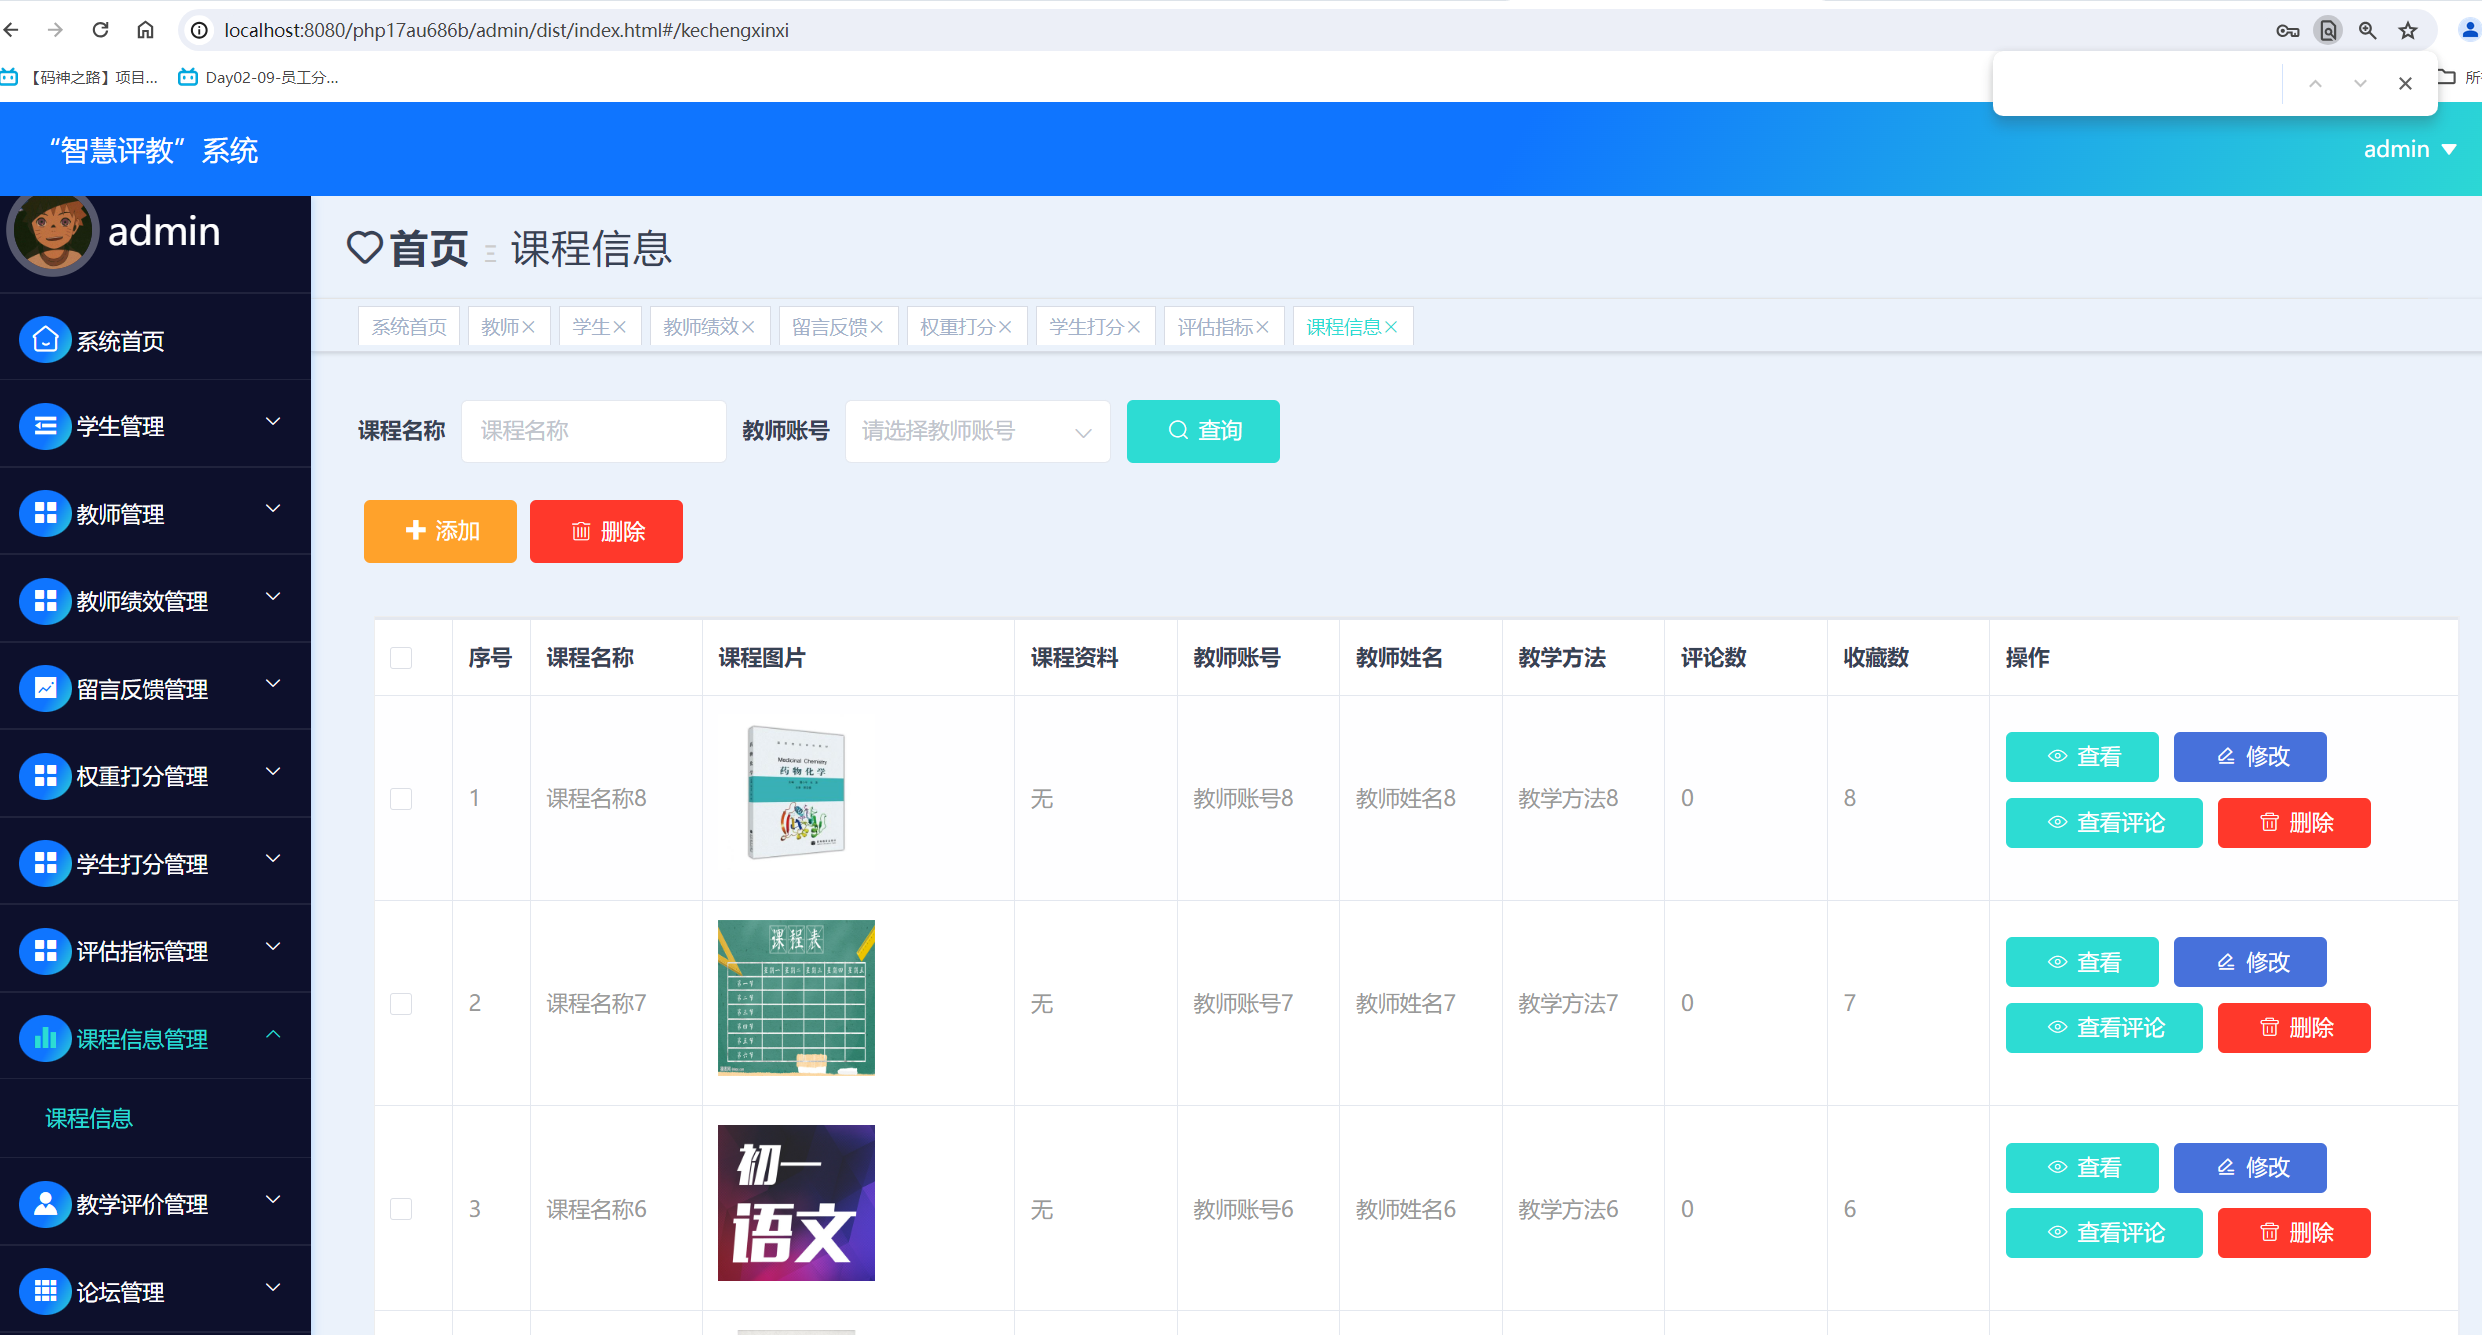Check the row checkbox for 课程名称8
2482x1335 pixels.
click(x=401, y=798)
